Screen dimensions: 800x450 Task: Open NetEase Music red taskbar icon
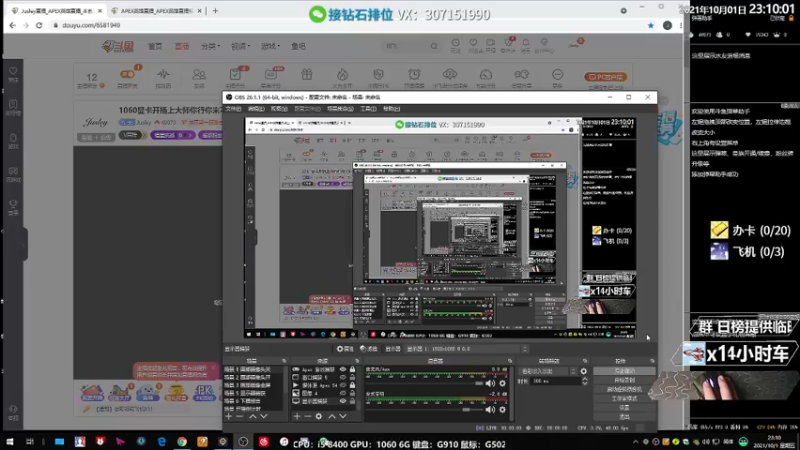[x=264, y=442]
